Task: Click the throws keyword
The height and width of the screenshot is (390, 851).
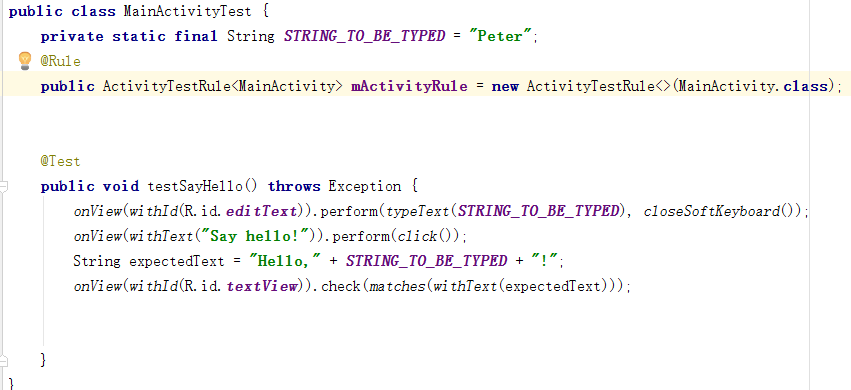Action: coord(294,187)
